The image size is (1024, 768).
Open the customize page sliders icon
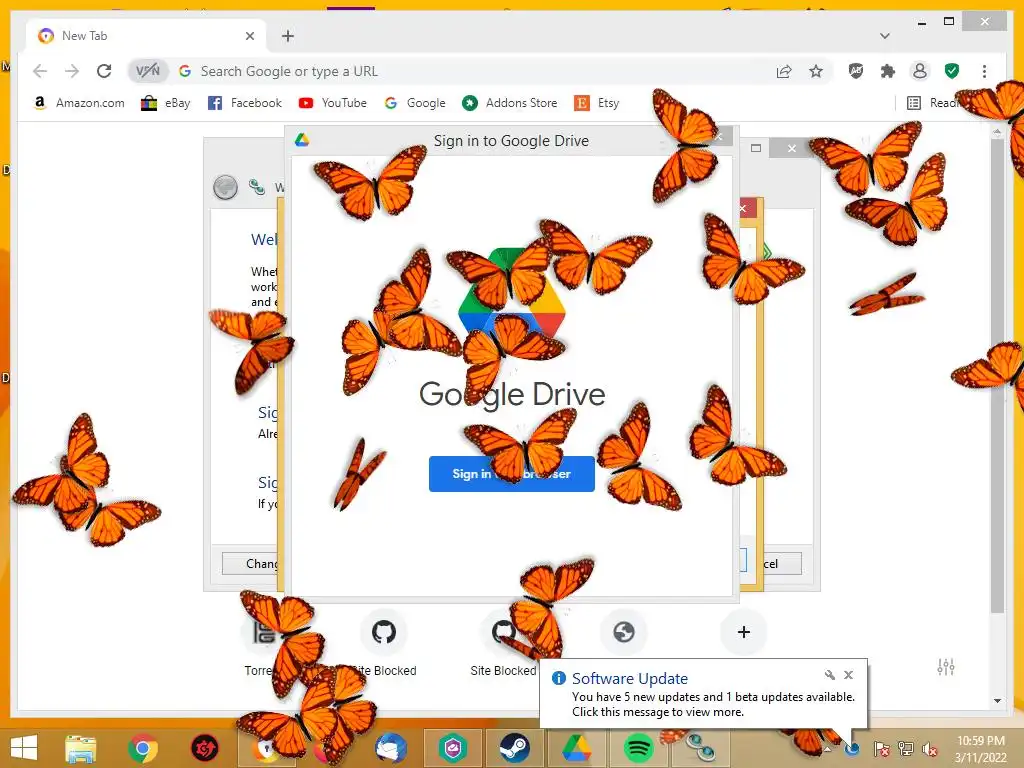coord(946,667)
